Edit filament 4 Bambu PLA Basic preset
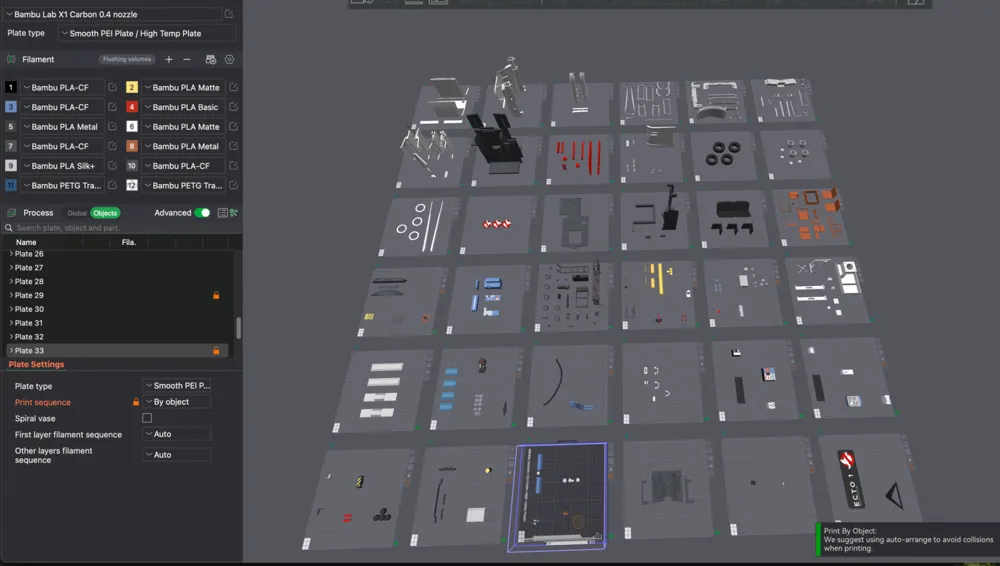 click(x=233, y=107)
